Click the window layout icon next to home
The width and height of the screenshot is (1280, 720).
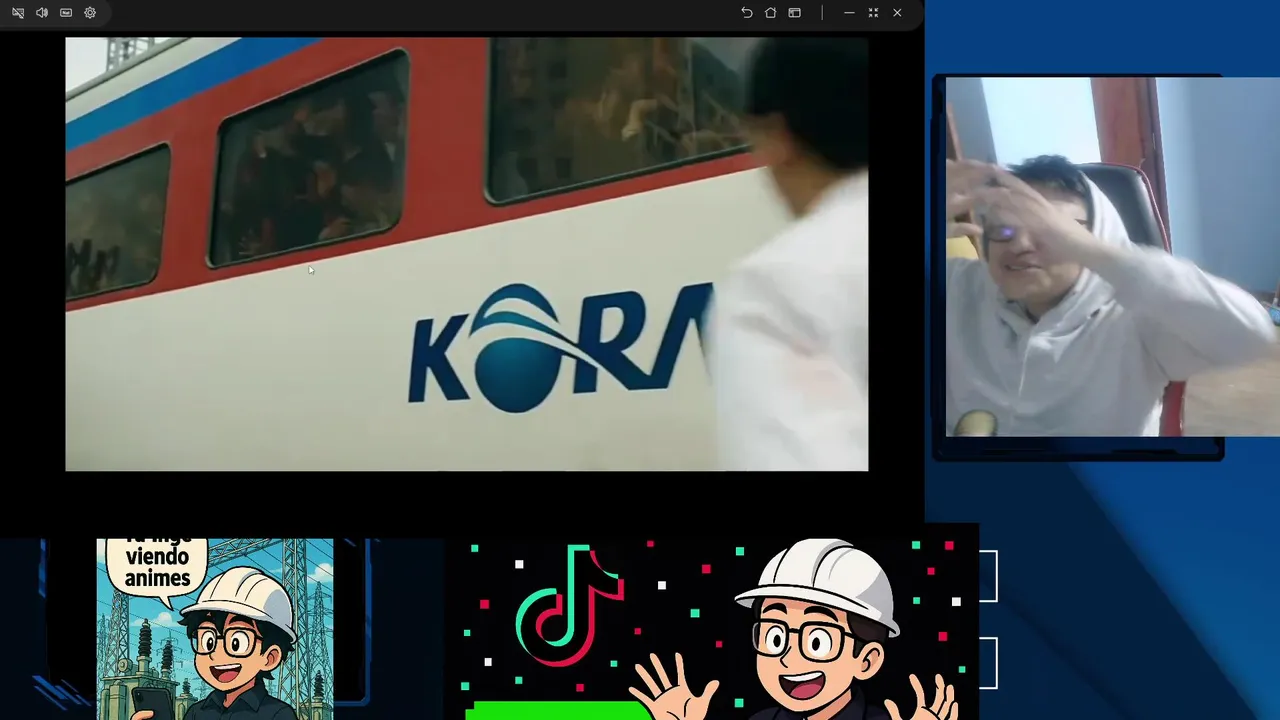[x=794, y=13]
